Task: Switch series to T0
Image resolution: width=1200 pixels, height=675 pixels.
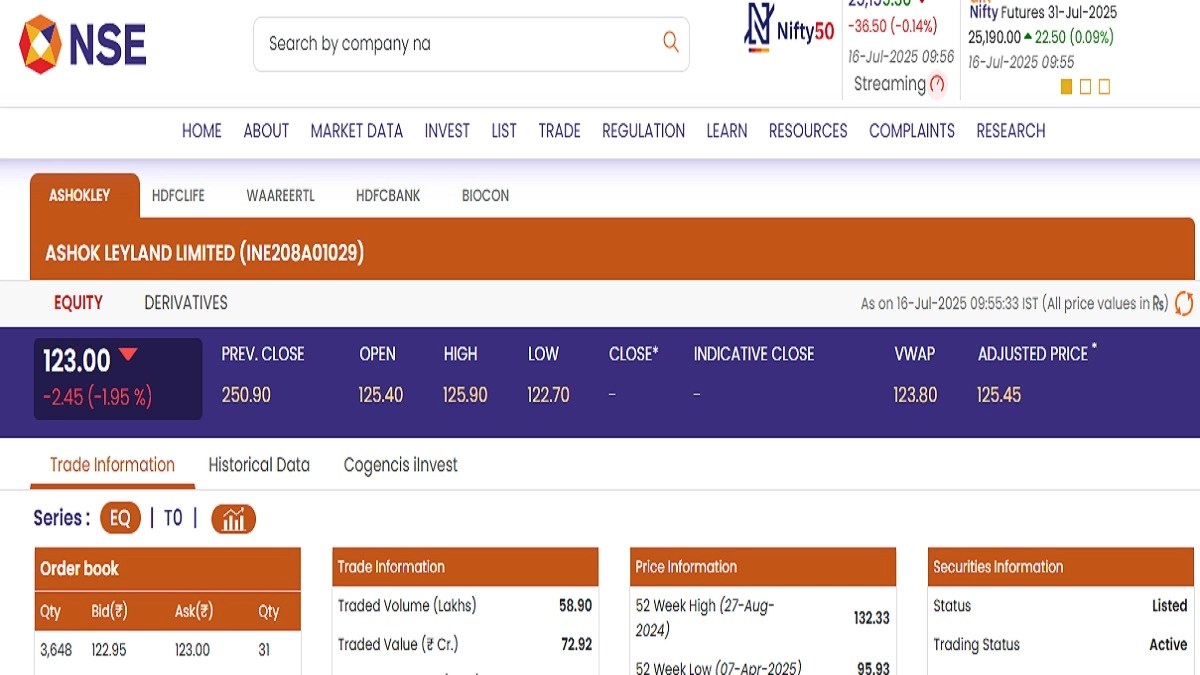Action: point(173,518)
